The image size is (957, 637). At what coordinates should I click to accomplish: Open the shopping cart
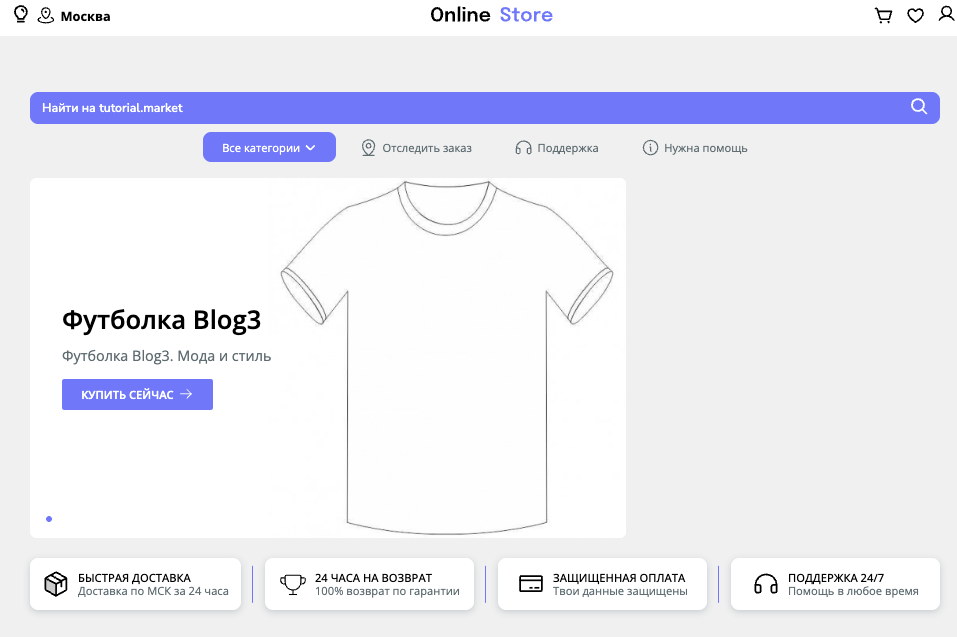[x=883, y=15]
